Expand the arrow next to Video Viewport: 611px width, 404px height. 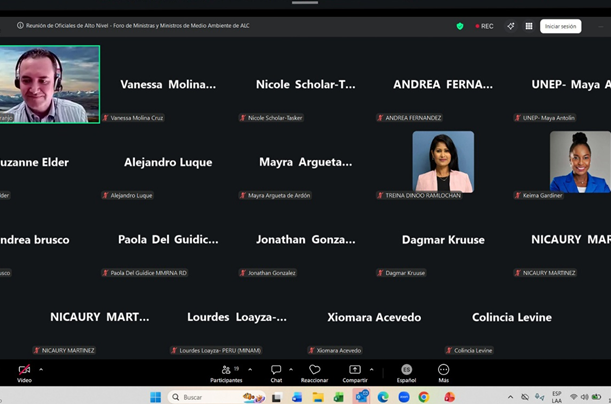click(x=41, y=369)
